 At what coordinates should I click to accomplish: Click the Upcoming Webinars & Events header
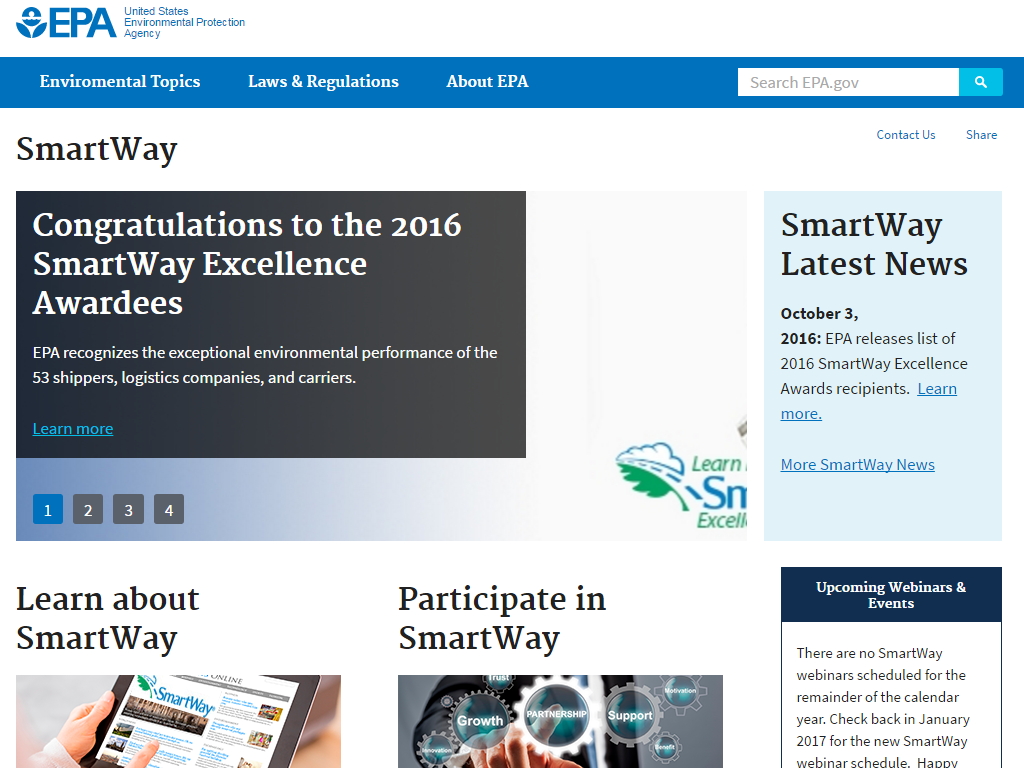(x=891, y=594)
